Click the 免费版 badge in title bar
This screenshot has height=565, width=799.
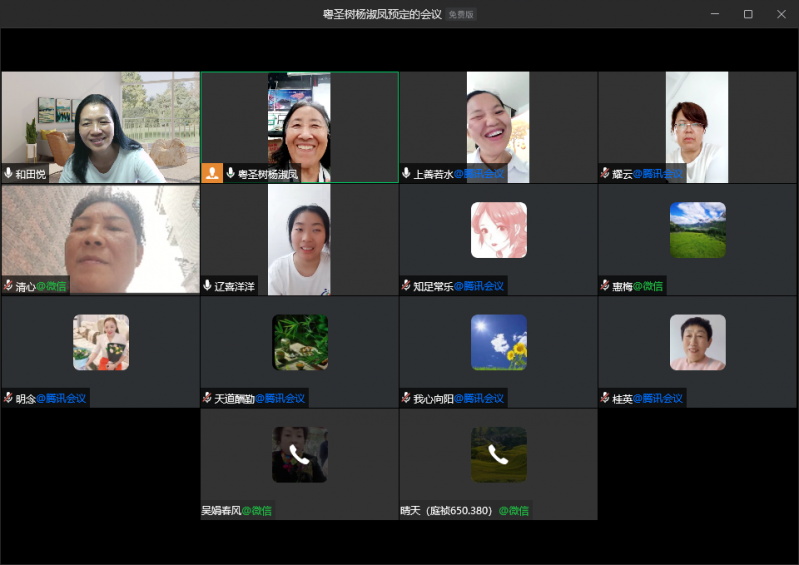(x=461, y=15)
